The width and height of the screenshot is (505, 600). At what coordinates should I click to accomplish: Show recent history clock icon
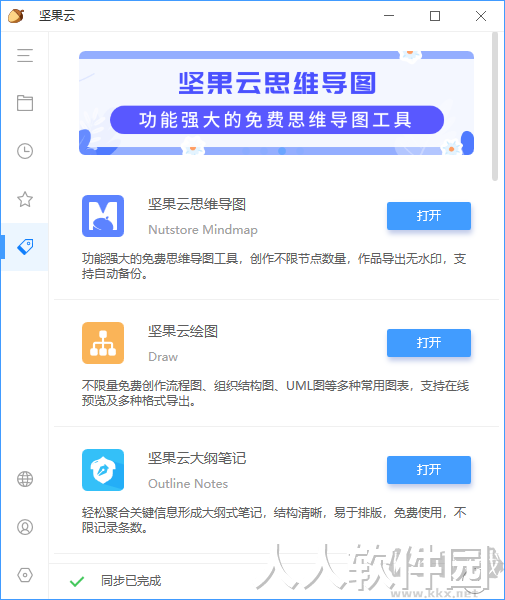point(25,151)
